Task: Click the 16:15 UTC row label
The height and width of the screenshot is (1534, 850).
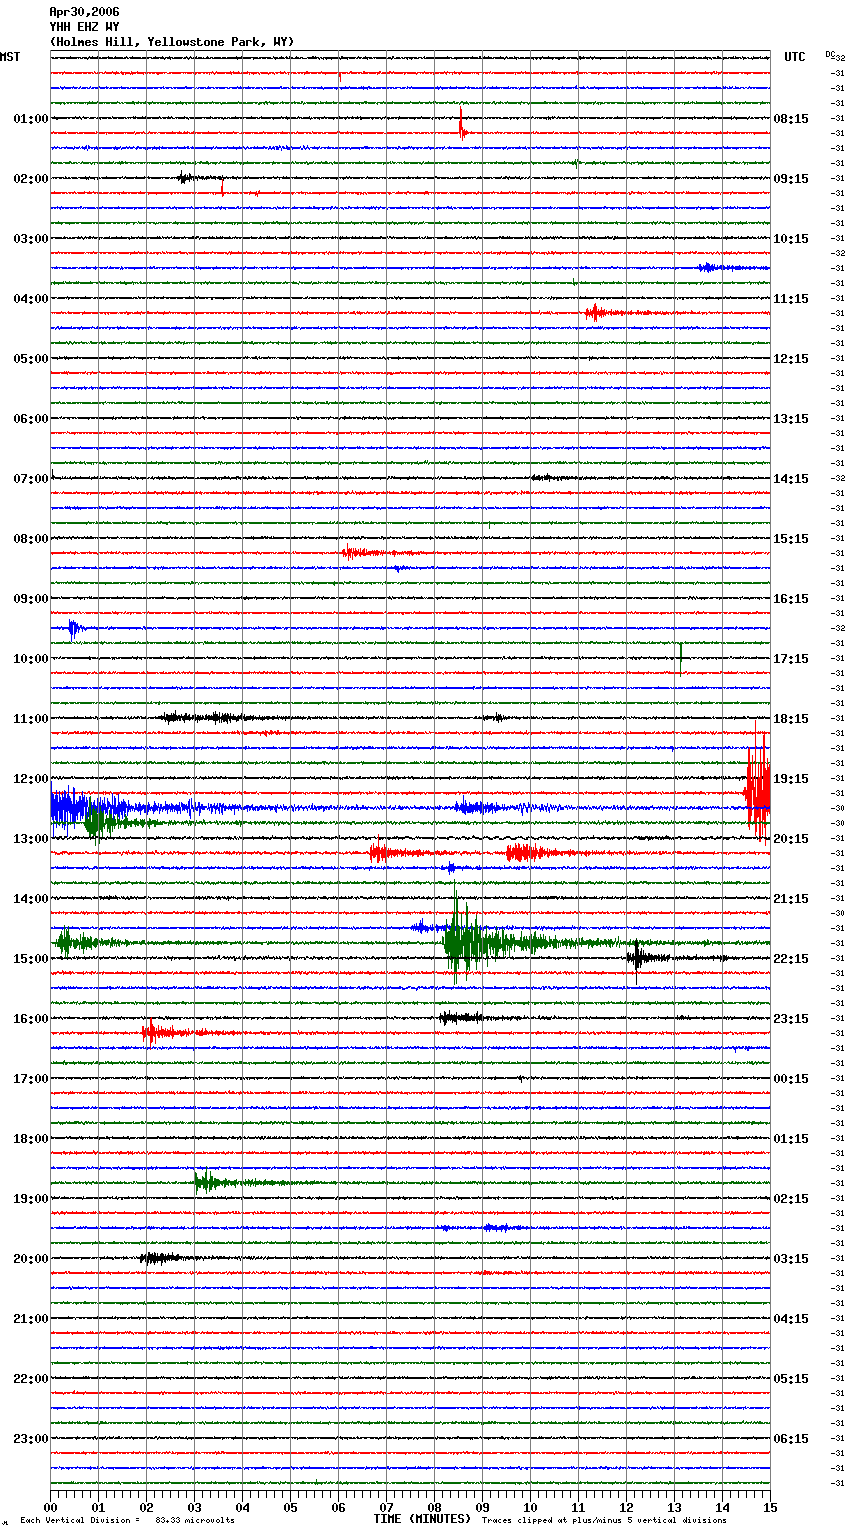Action: click(791, 599)
